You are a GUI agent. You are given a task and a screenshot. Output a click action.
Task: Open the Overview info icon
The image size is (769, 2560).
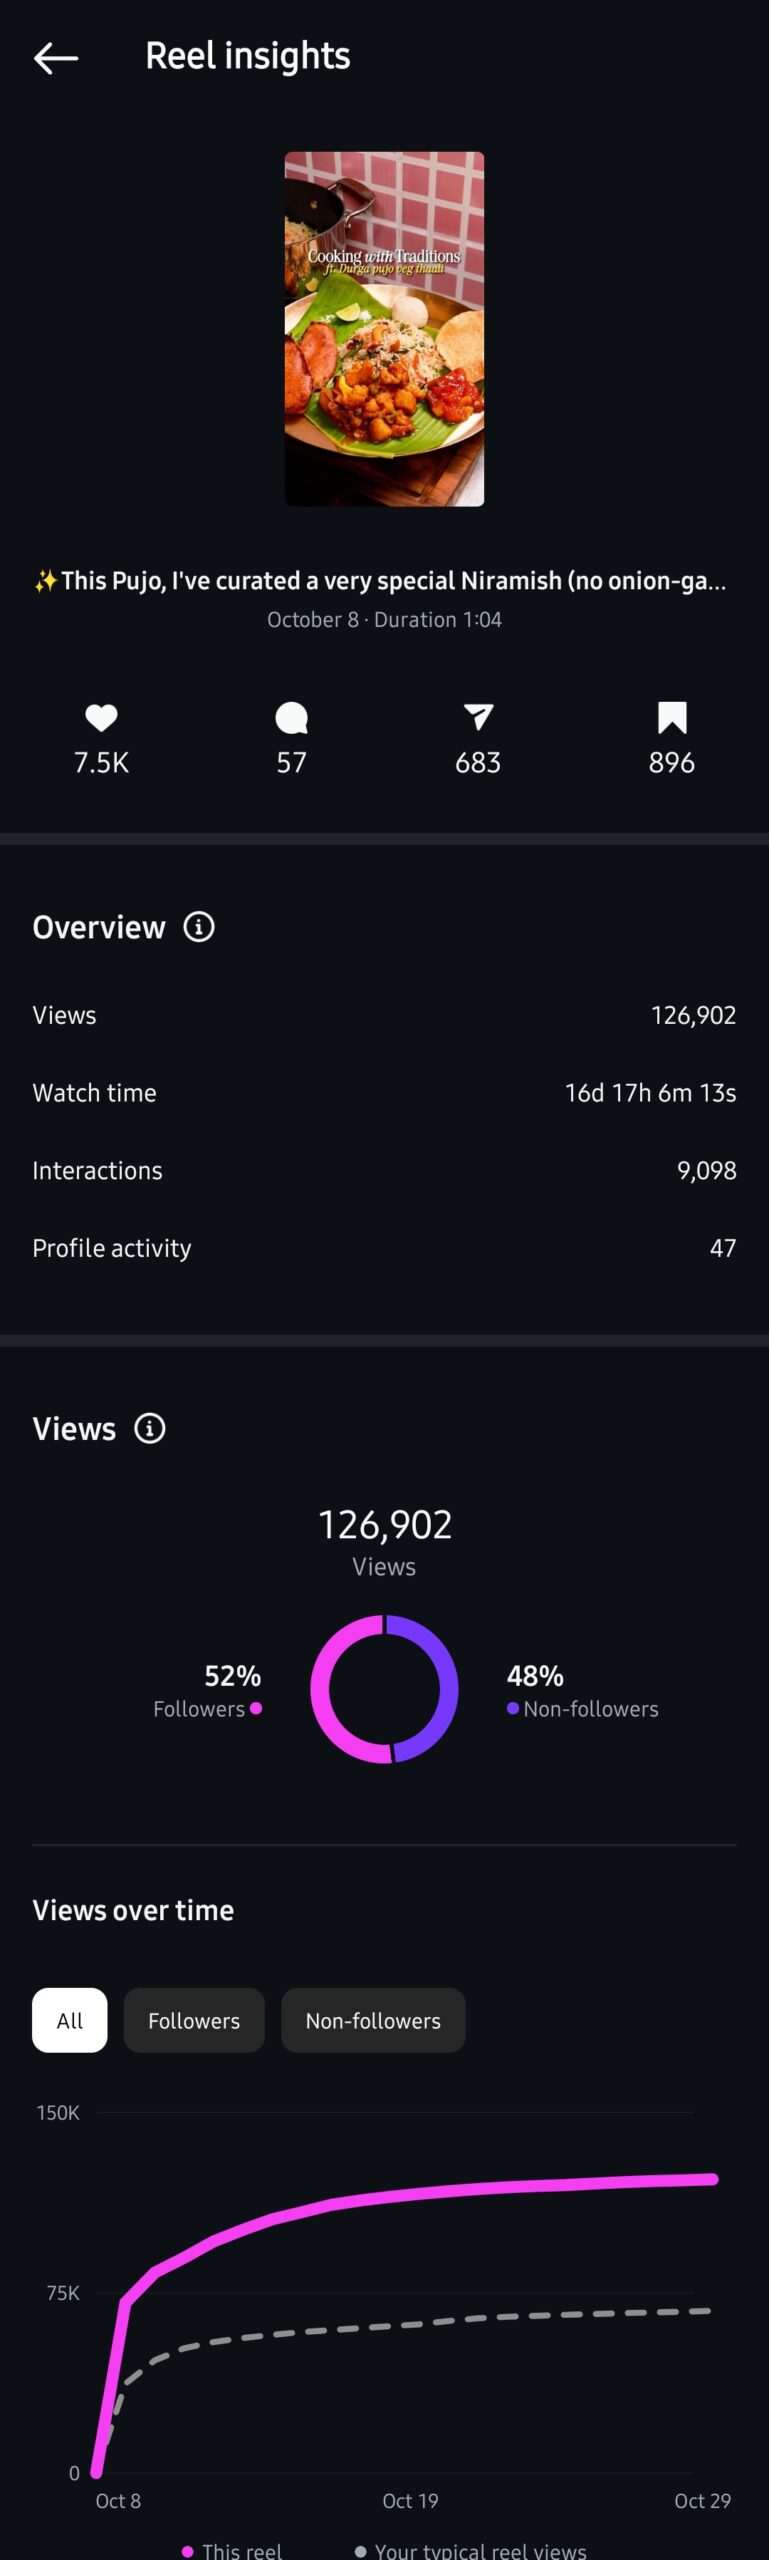[x=199, y=927]
